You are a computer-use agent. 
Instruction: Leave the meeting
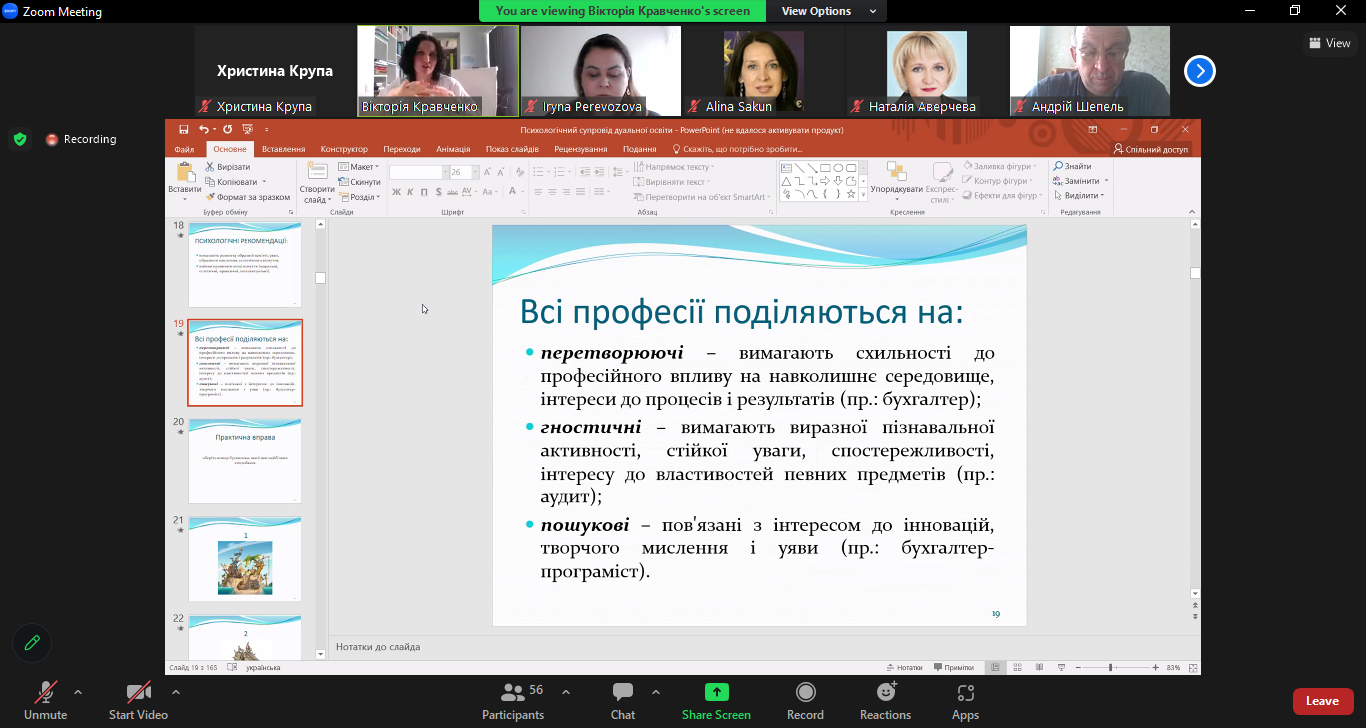(1322, 701)
